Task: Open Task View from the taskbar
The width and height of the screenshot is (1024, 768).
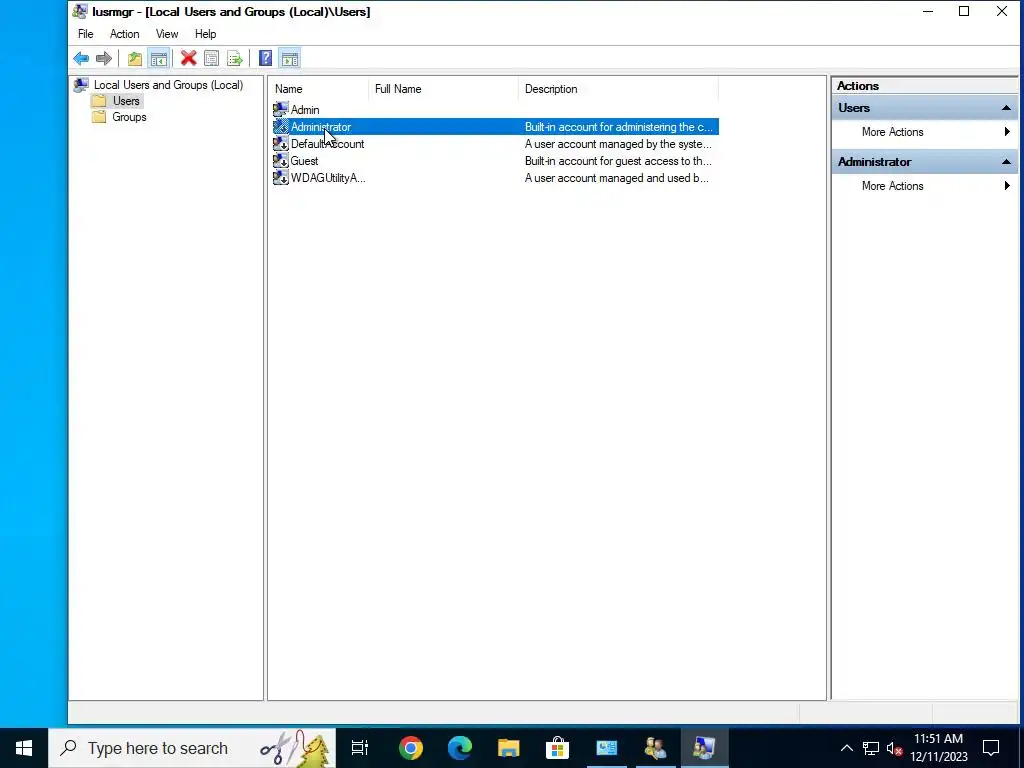Action: coord(360,748)
